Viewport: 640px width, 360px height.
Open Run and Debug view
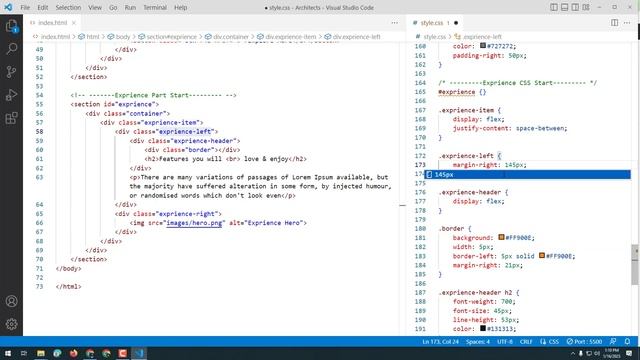coord(11,95)
